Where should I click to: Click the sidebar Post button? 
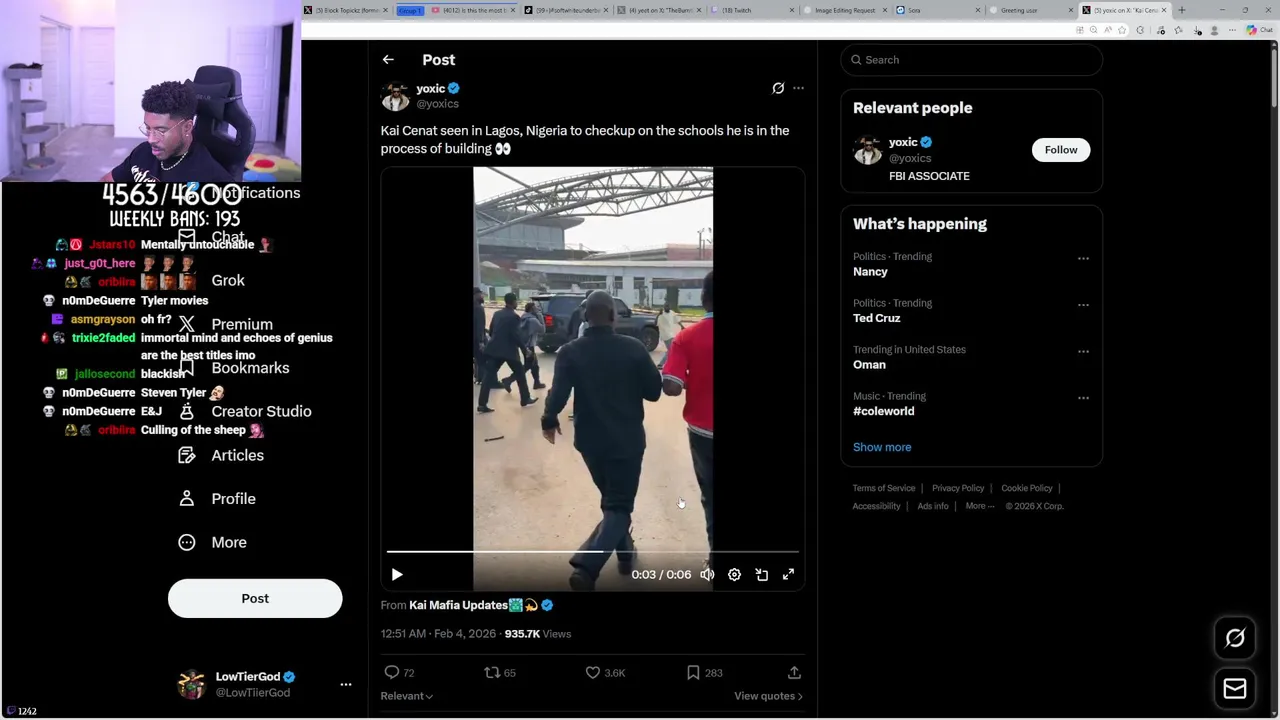(x=255, y=598)
